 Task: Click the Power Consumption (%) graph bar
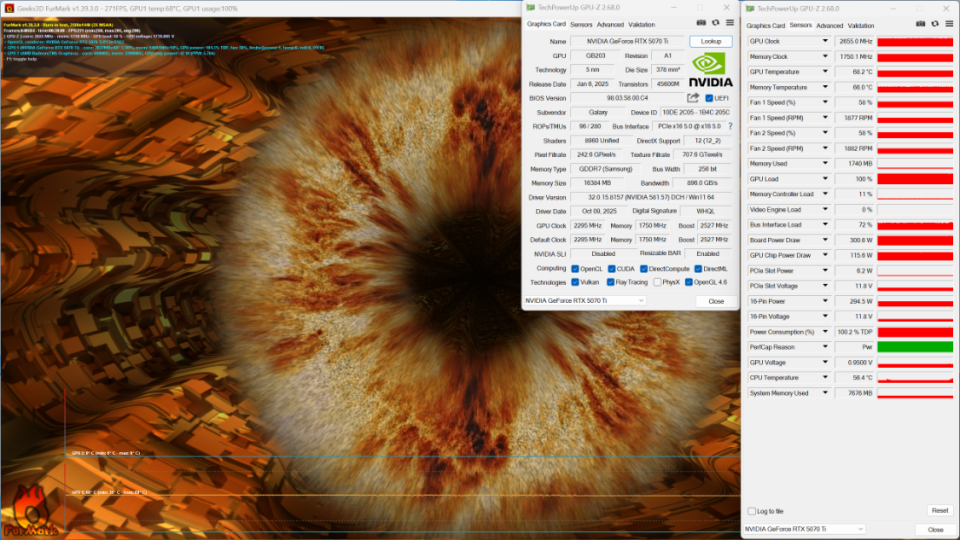pyautogui.click(x=915, y=332)
